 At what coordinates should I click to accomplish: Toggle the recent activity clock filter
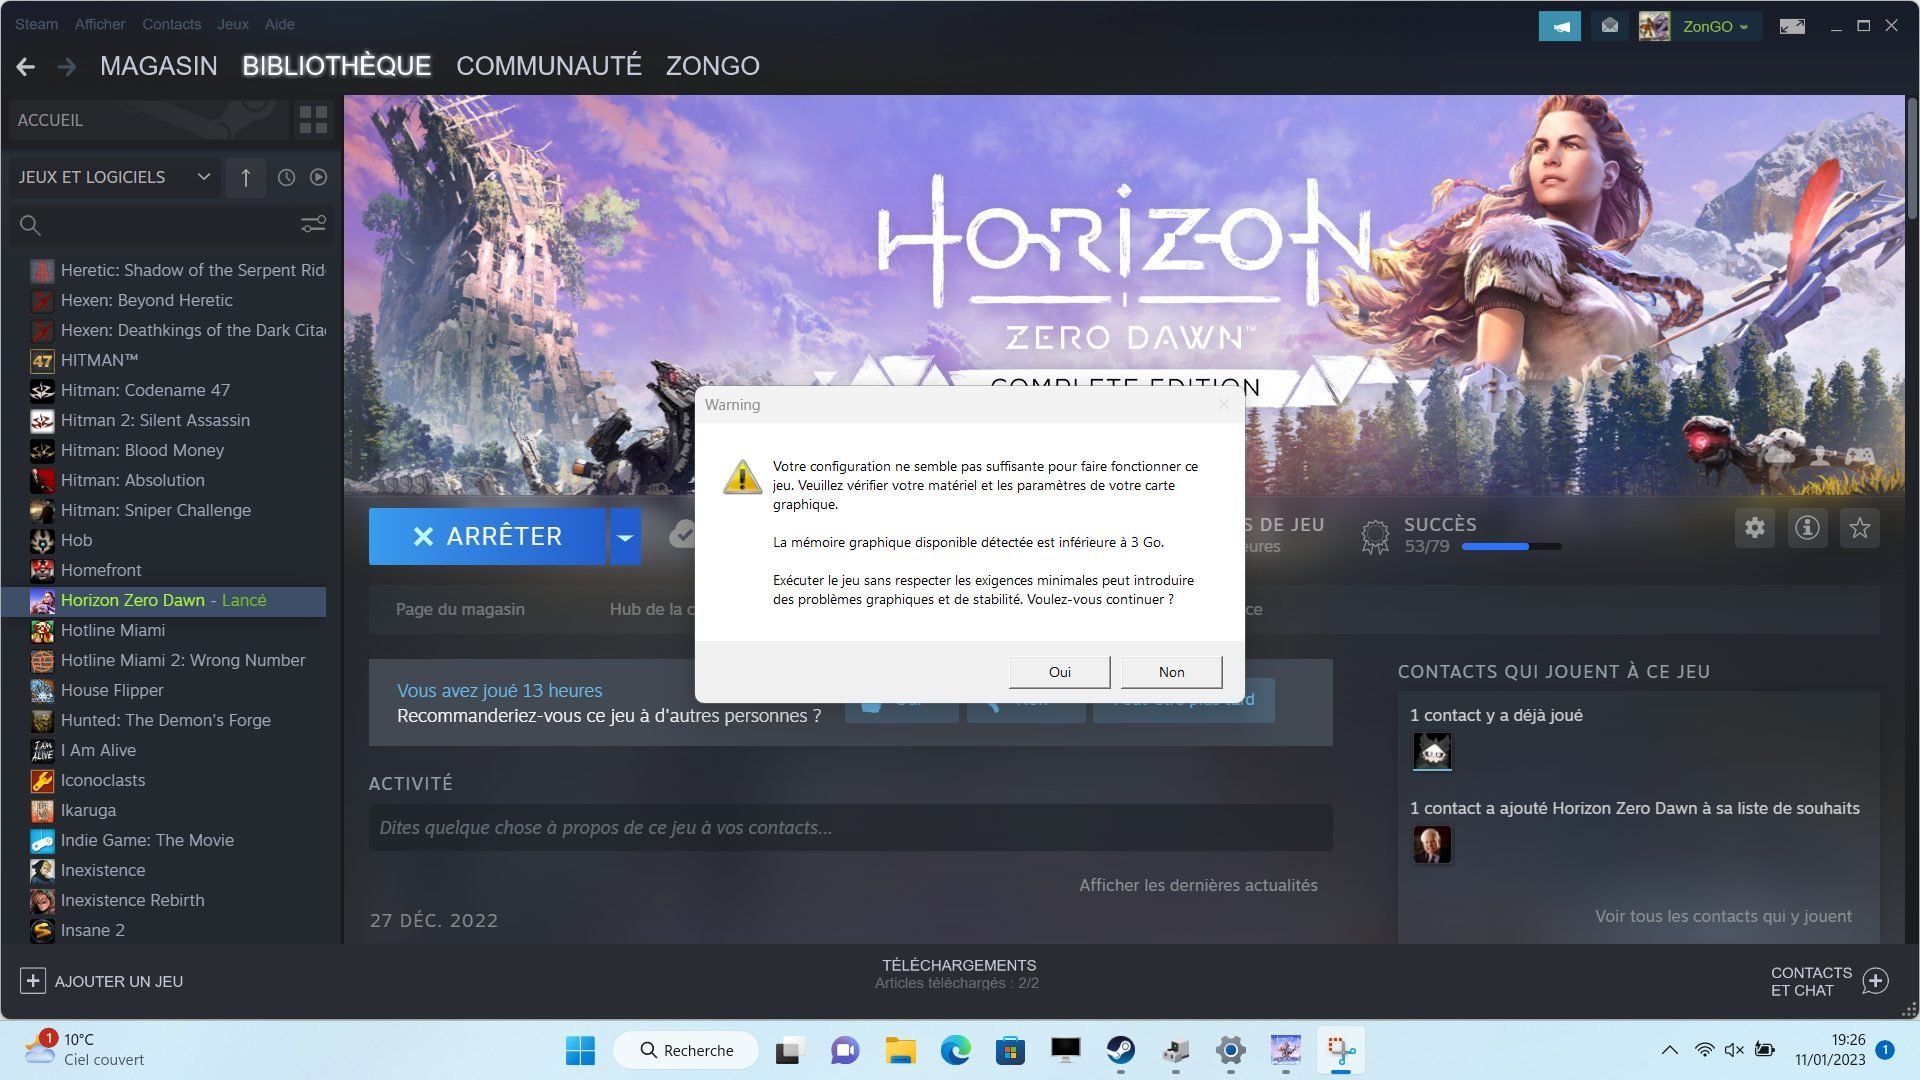point(286,177)
